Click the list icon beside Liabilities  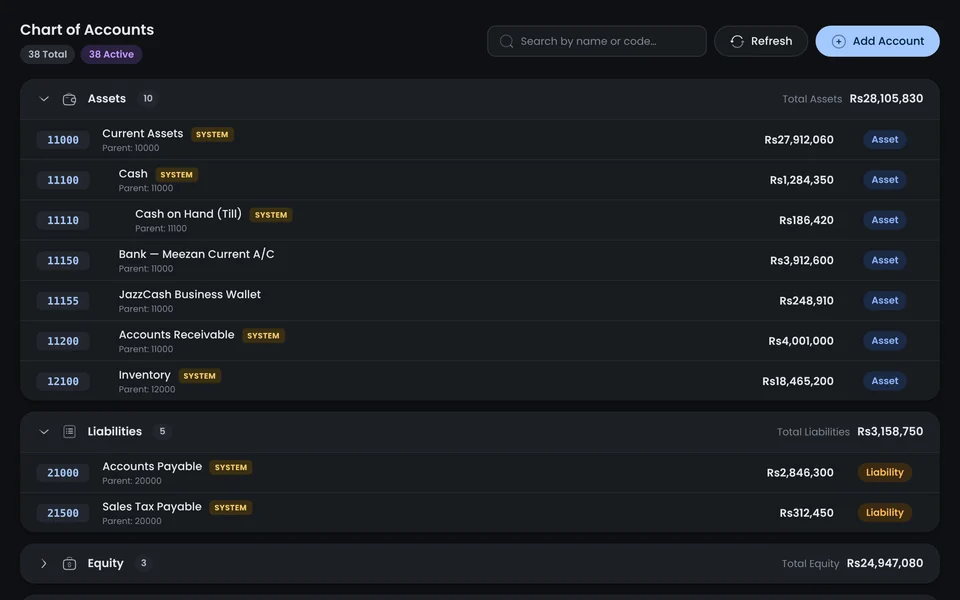[x=69, y=432]
